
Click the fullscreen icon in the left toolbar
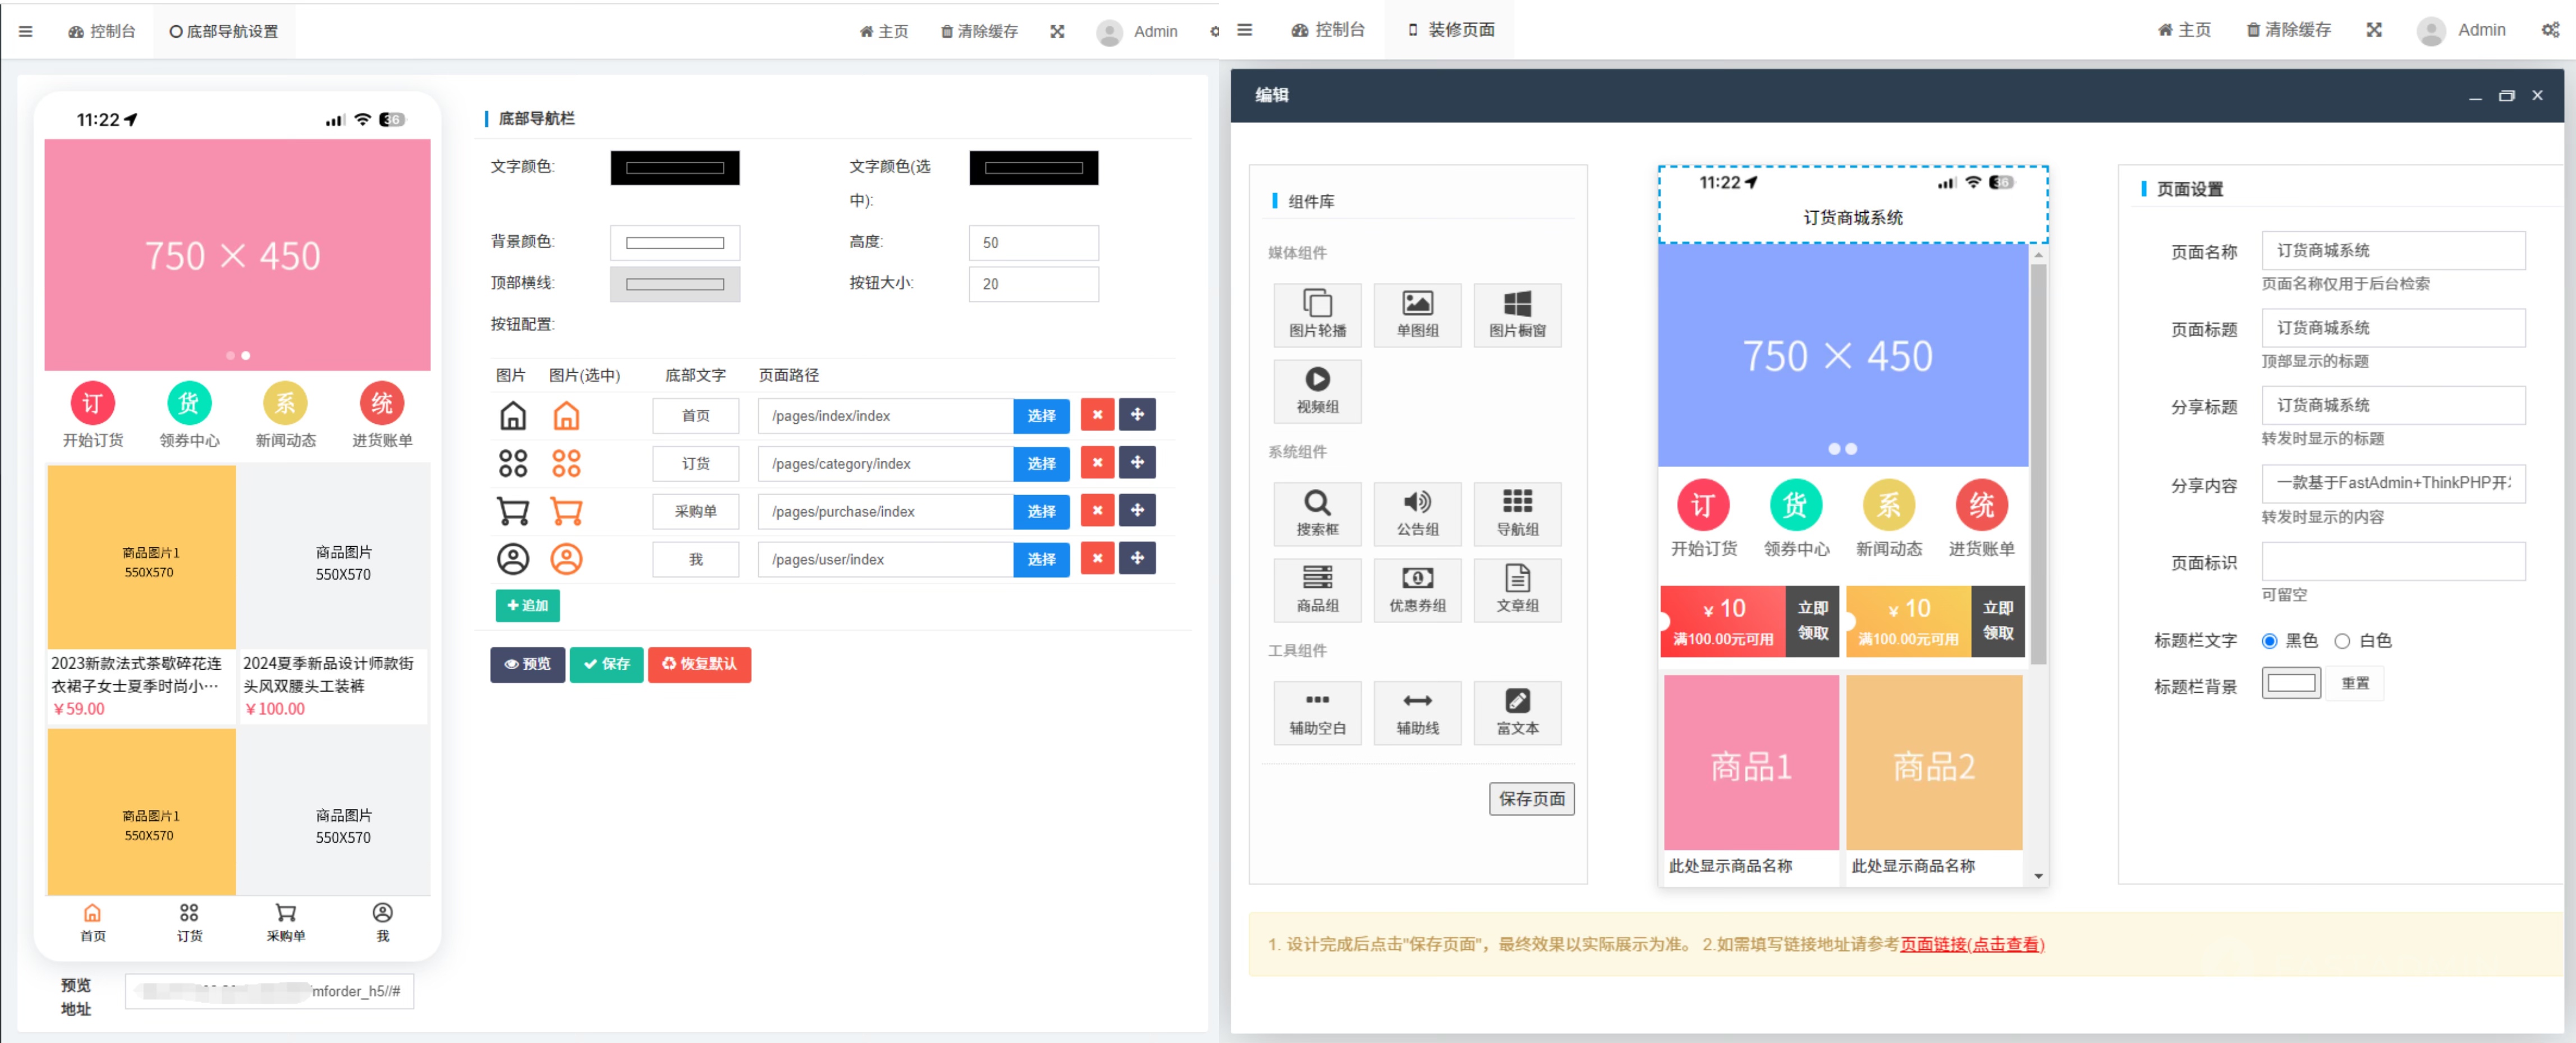coord(1057,31)
